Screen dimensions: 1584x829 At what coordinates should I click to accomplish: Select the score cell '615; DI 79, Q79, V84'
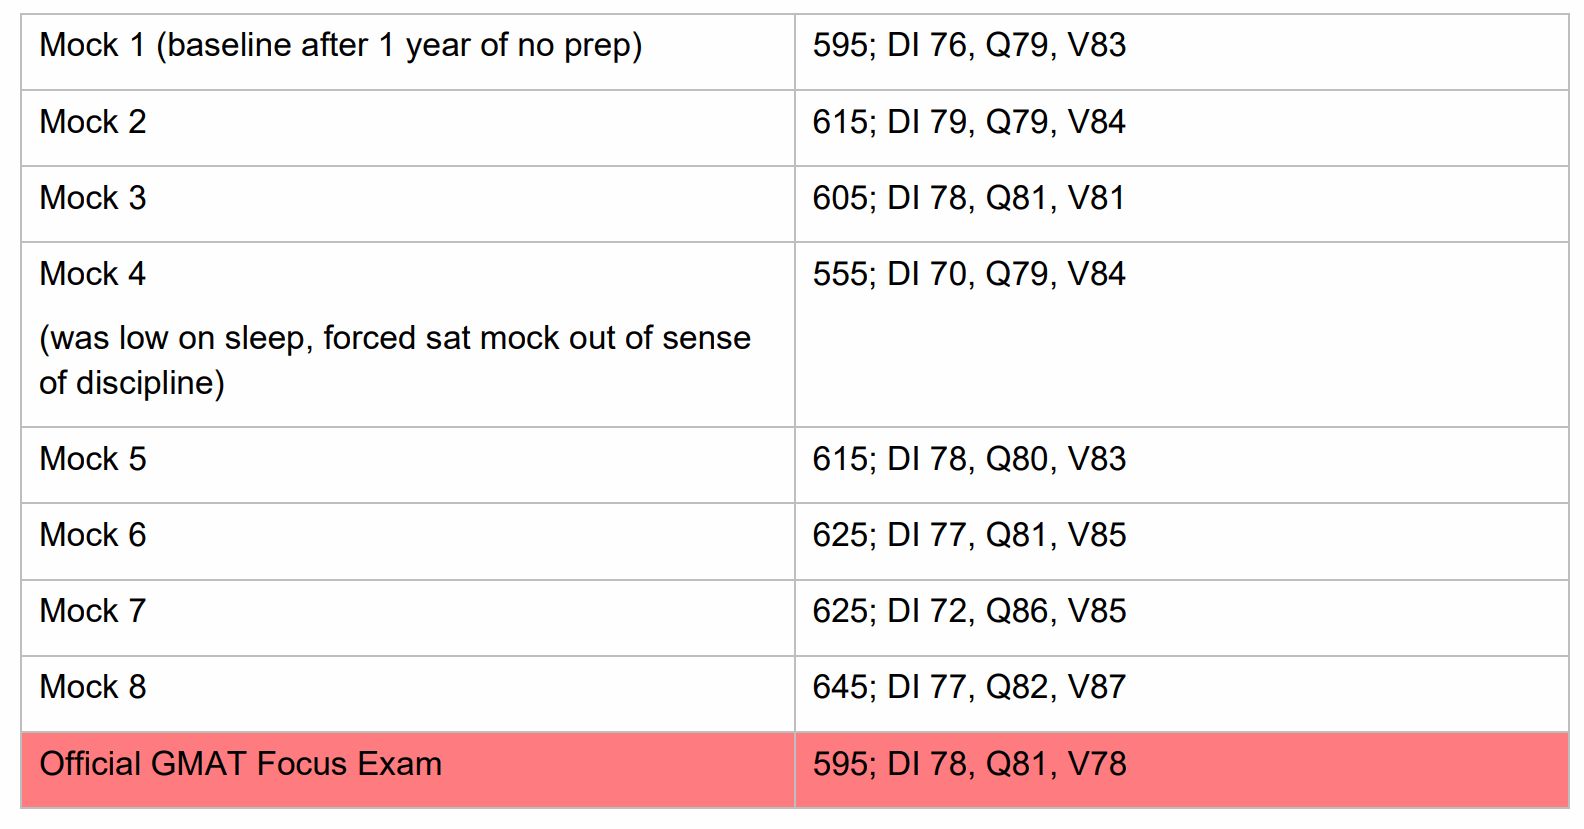coord(968,122)
